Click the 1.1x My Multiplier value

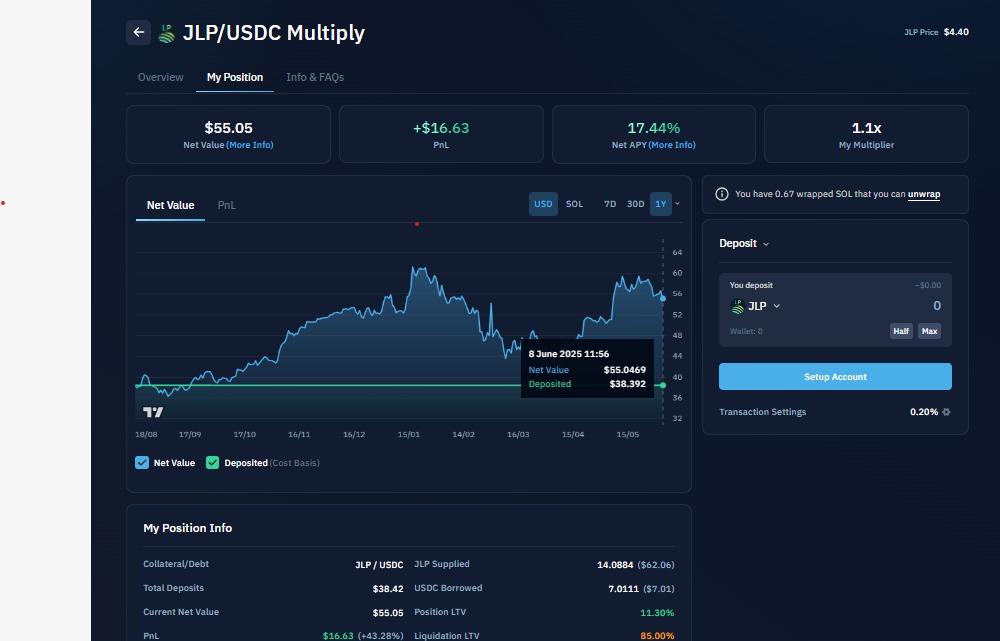[866, 128]
